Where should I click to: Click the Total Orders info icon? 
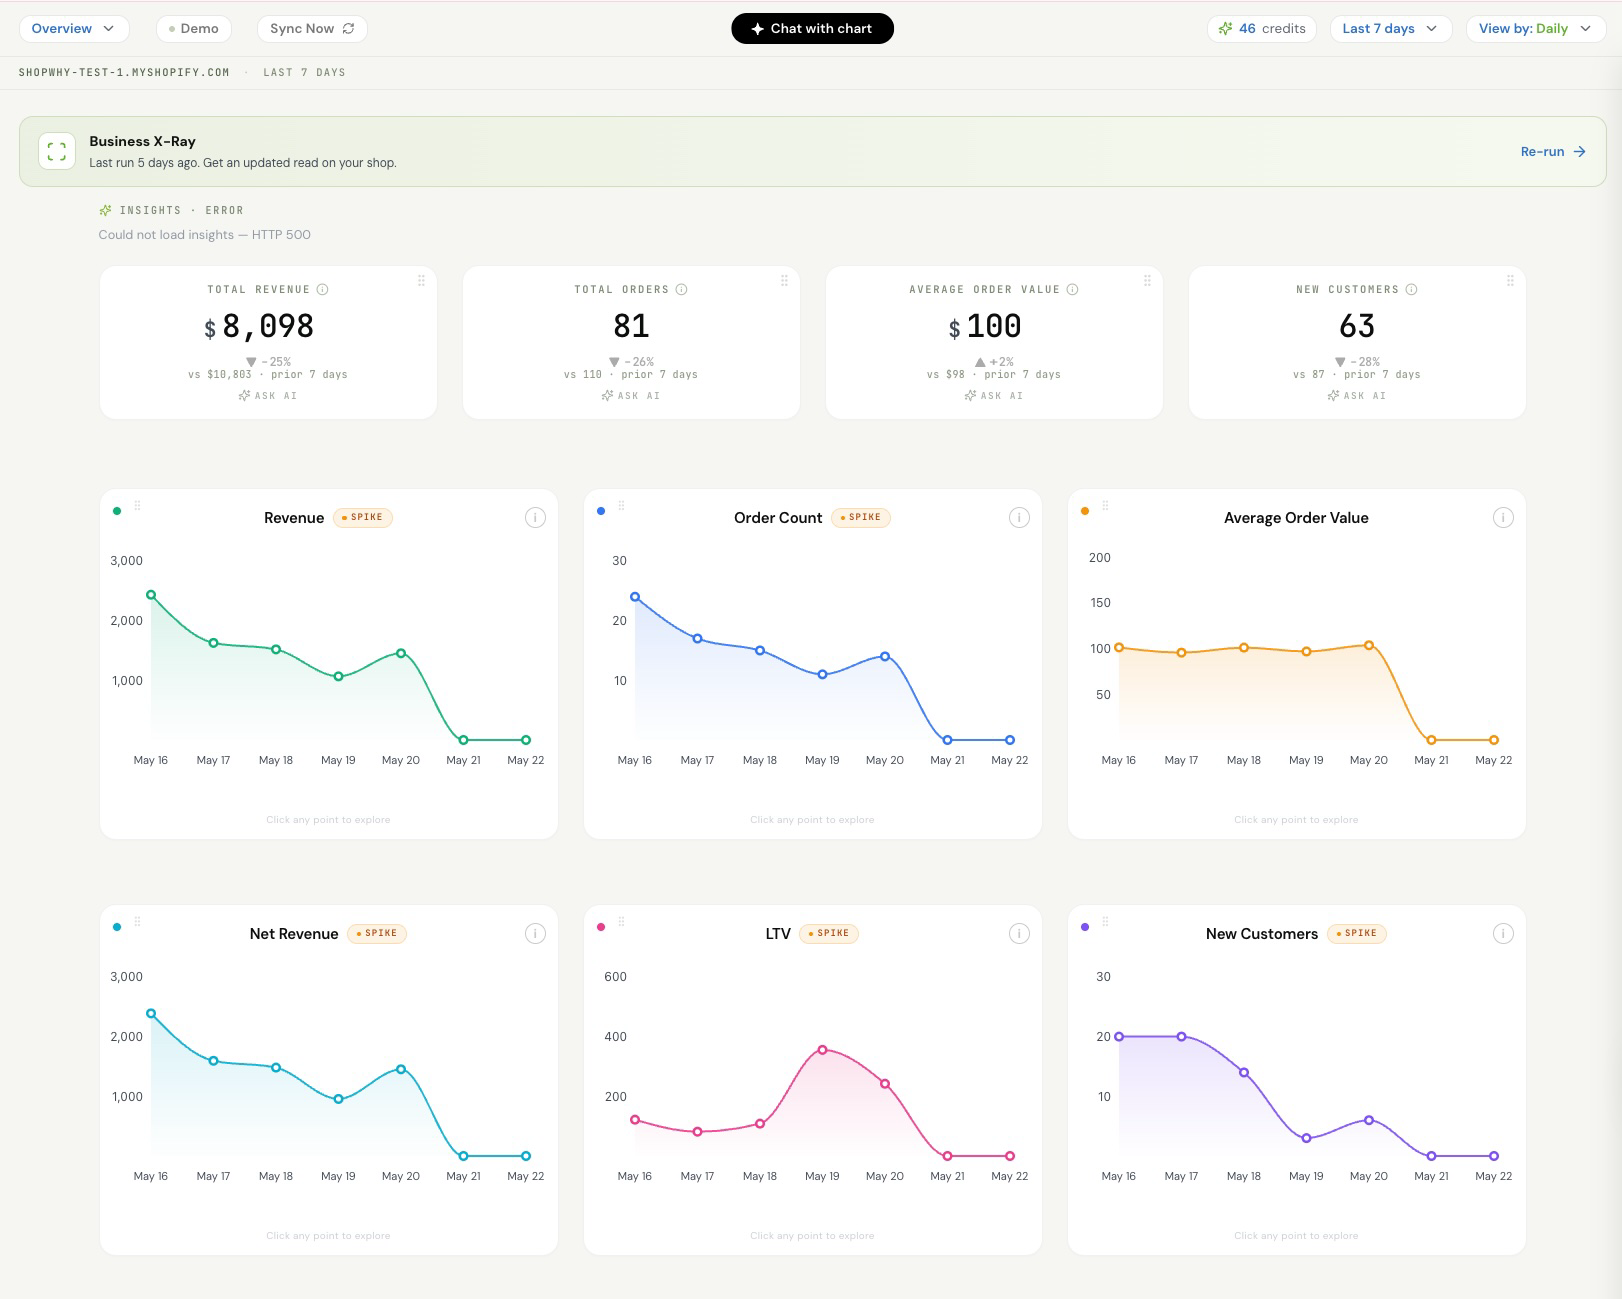[681, 289]
